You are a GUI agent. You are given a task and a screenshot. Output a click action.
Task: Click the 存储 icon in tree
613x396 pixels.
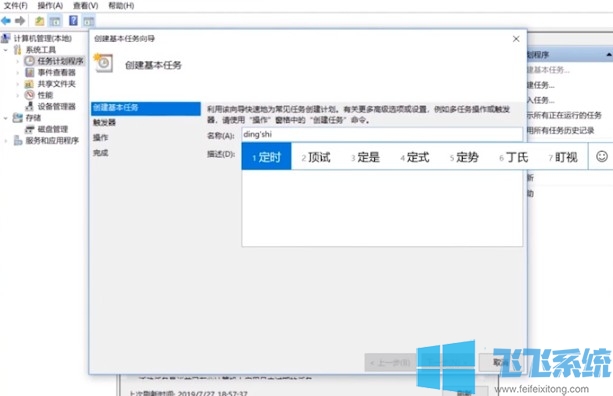pyautogui.click(x=18, y=118)
